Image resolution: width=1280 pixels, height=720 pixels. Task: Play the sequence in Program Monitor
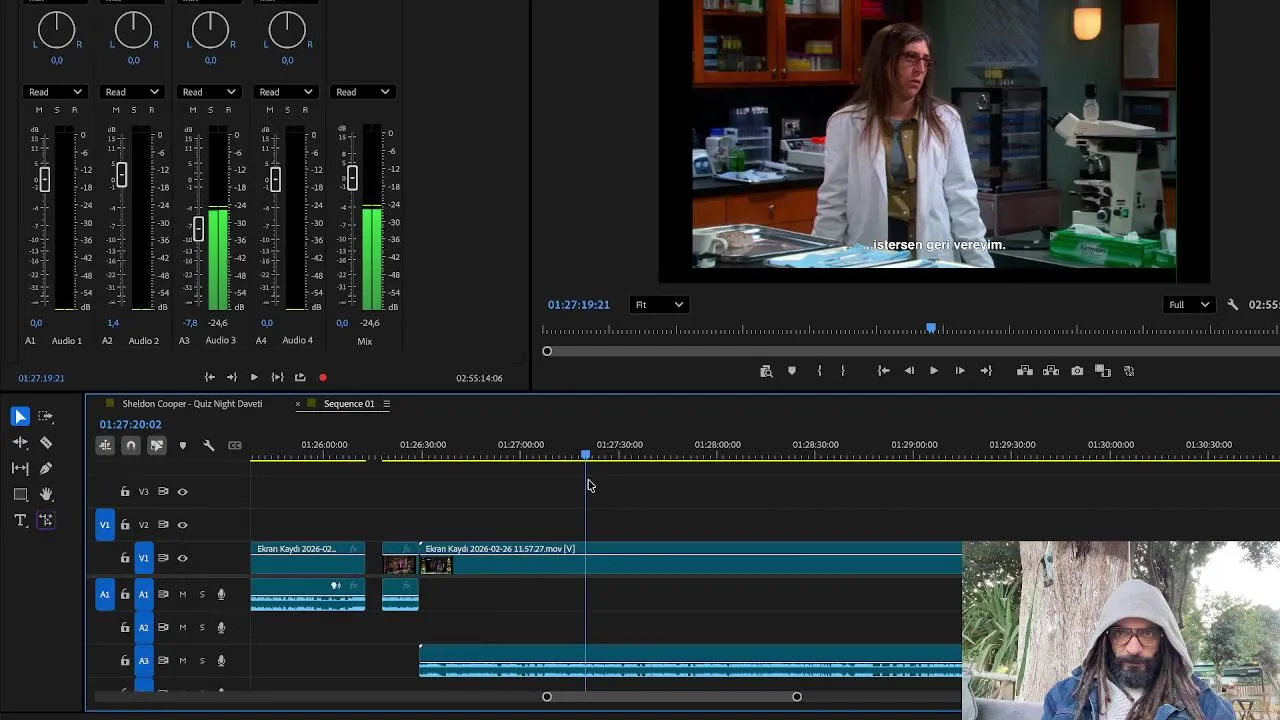[x=934, y=371]
